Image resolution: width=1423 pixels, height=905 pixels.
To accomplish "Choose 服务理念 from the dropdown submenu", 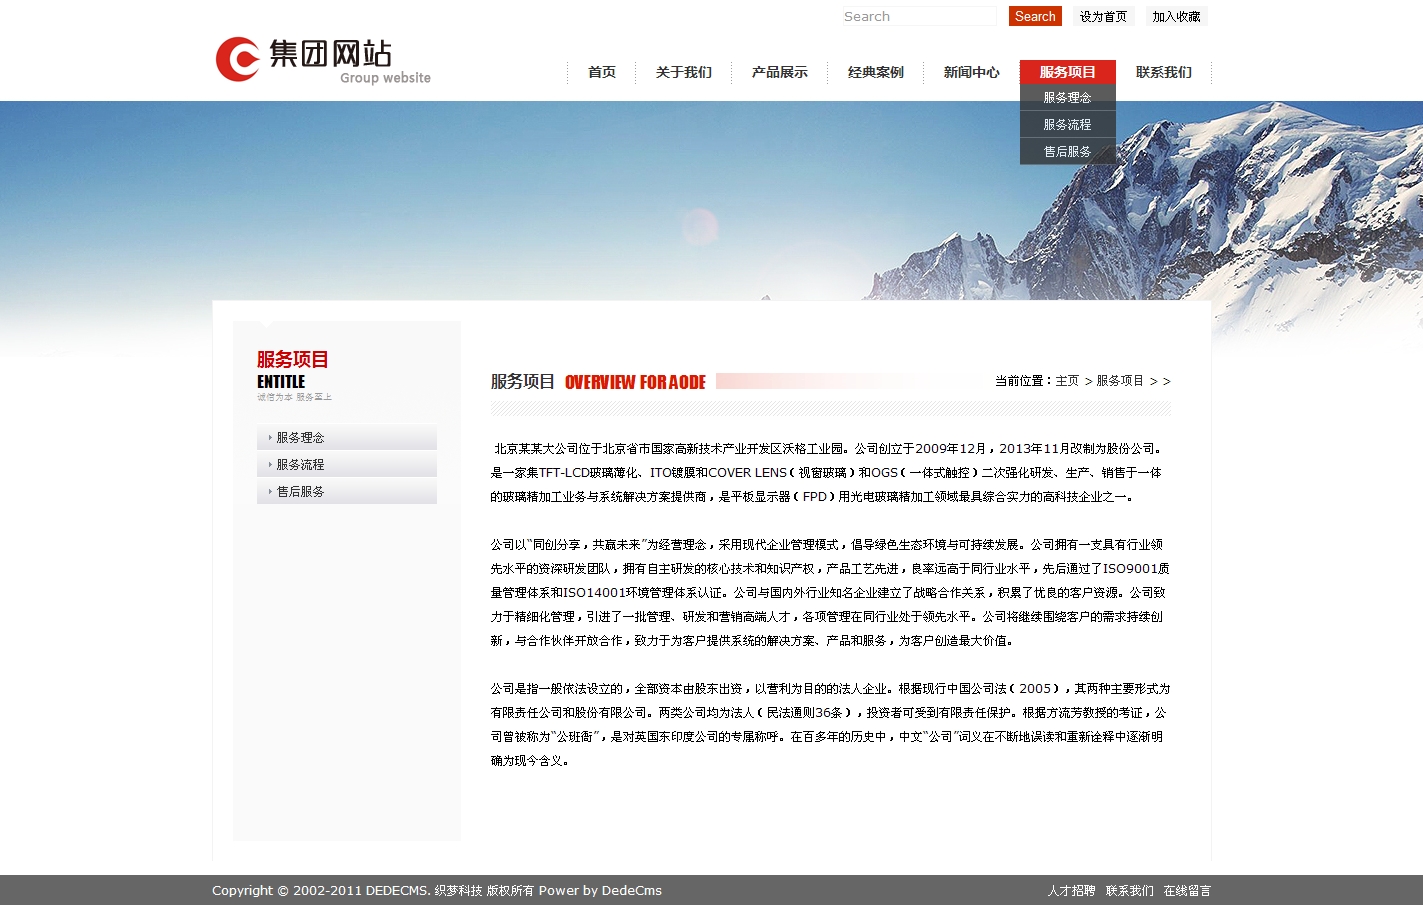I will pyautogui.click(x=1067, y=98).
